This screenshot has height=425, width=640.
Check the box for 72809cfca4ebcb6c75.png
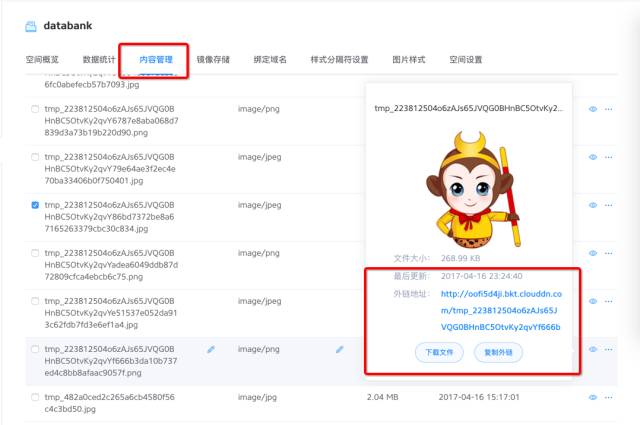point(35,253)
